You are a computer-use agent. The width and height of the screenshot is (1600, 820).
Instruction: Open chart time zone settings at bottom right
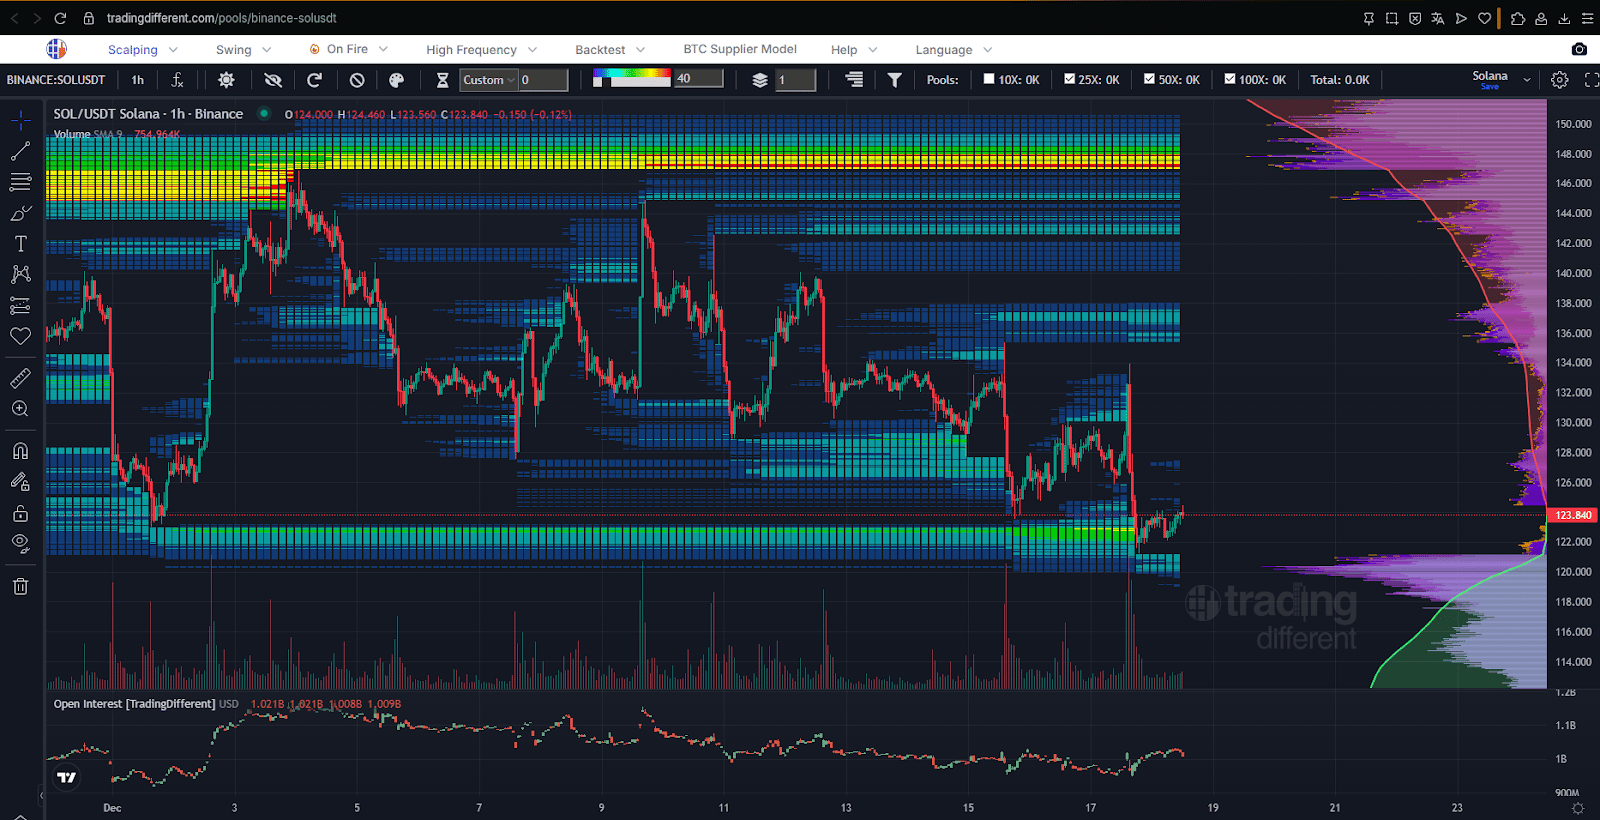pyautogui.click(x=1578, y=808)
